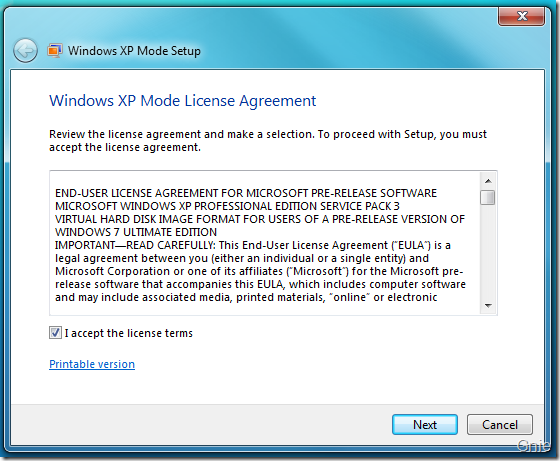
Task: Click the license box scroll-up arrow
Action: coord(488,181)
